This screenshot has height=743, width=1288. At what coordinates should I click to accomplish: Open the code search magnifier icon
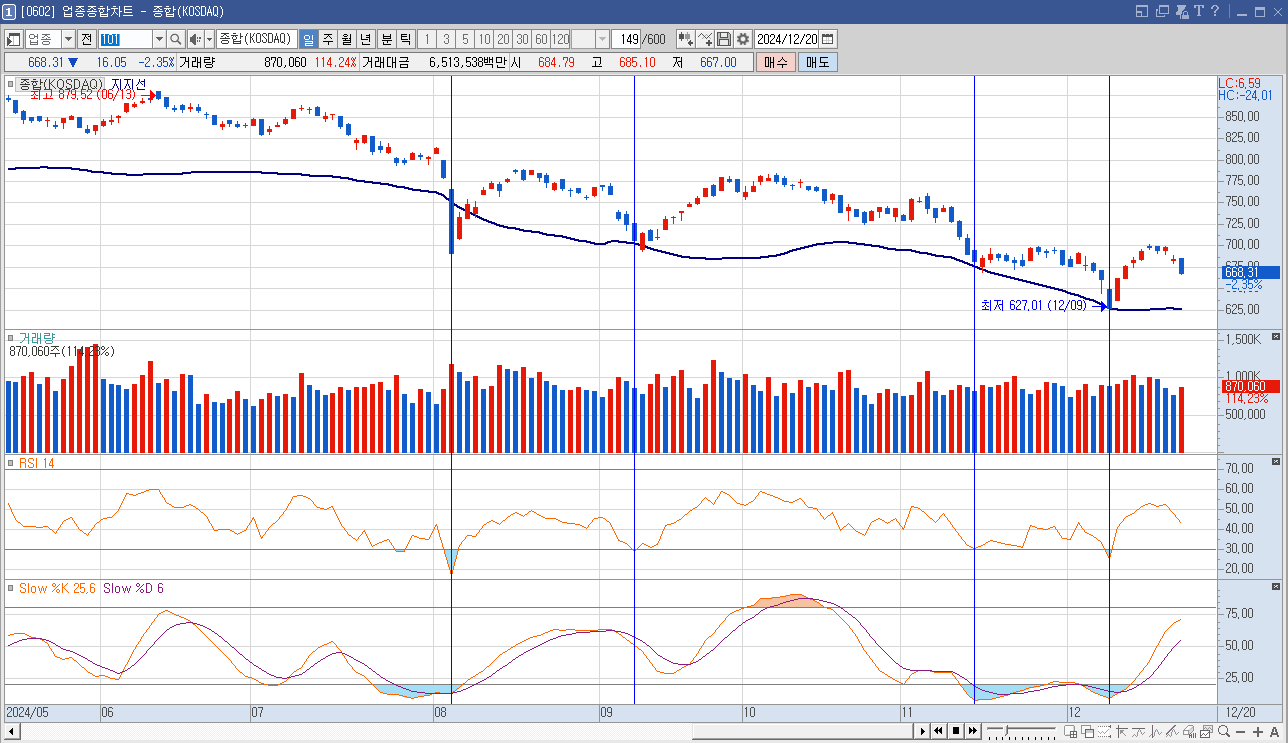[175, 39]
